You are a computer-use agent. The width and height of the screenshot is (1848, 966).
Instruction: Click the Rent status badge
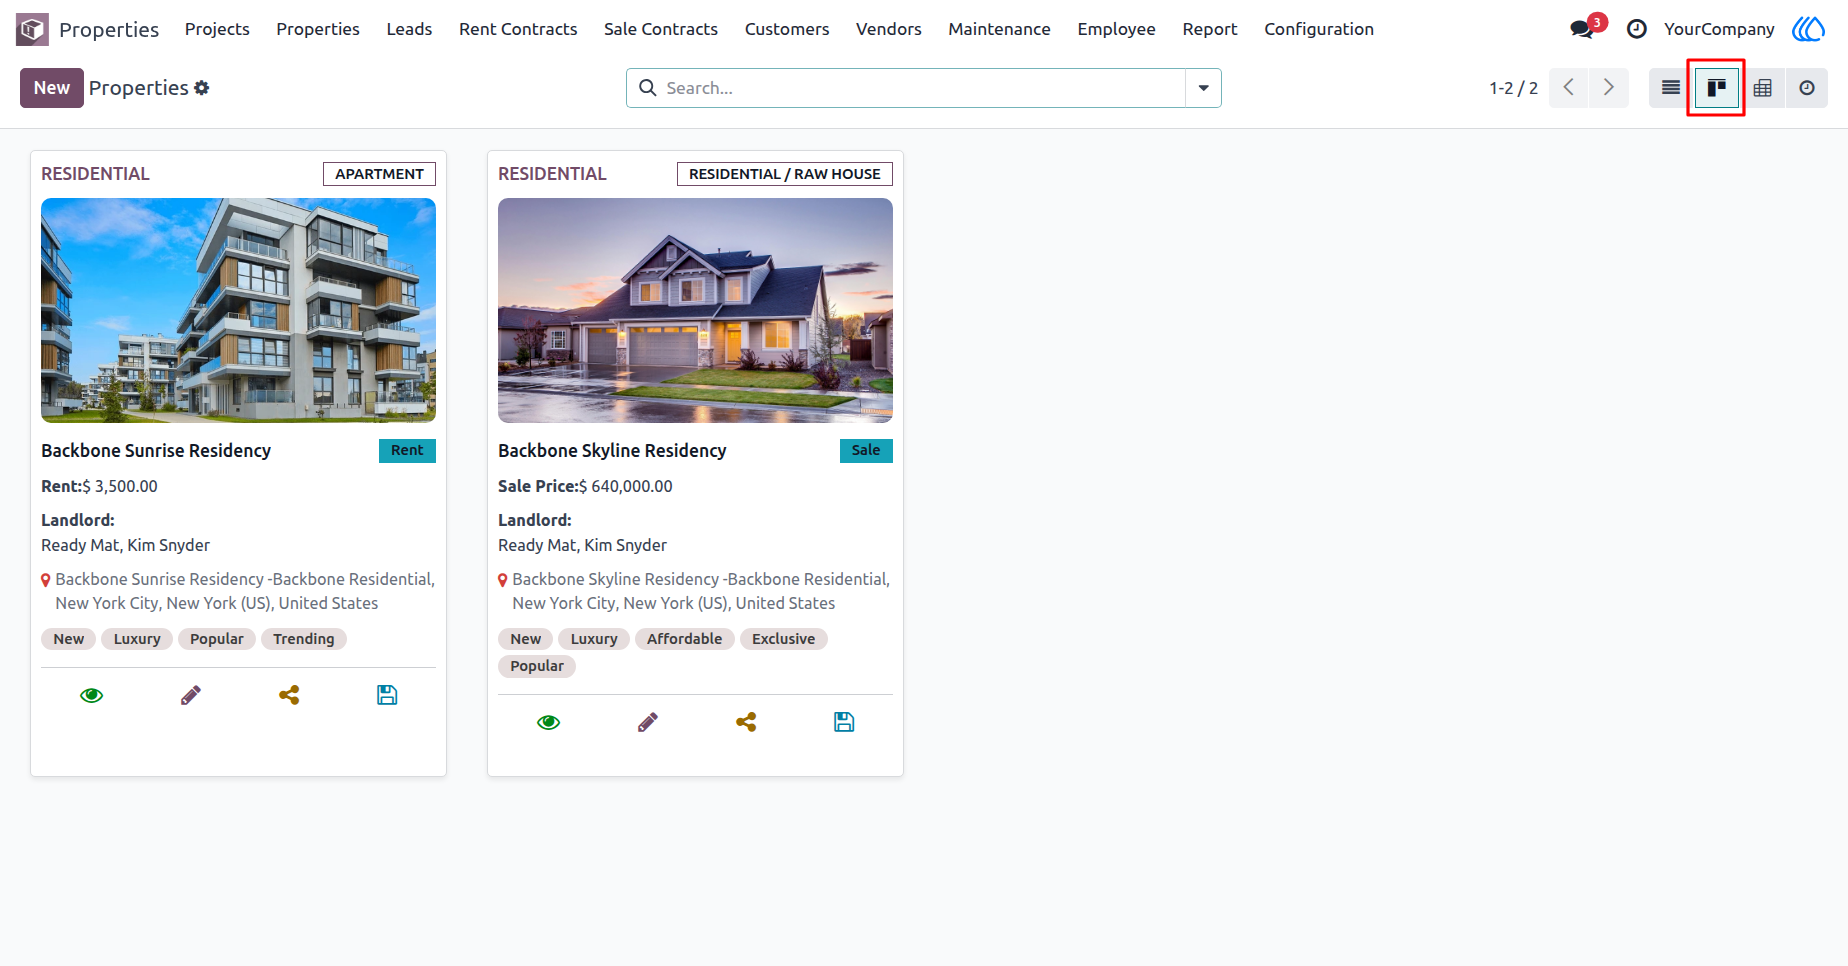407,450
